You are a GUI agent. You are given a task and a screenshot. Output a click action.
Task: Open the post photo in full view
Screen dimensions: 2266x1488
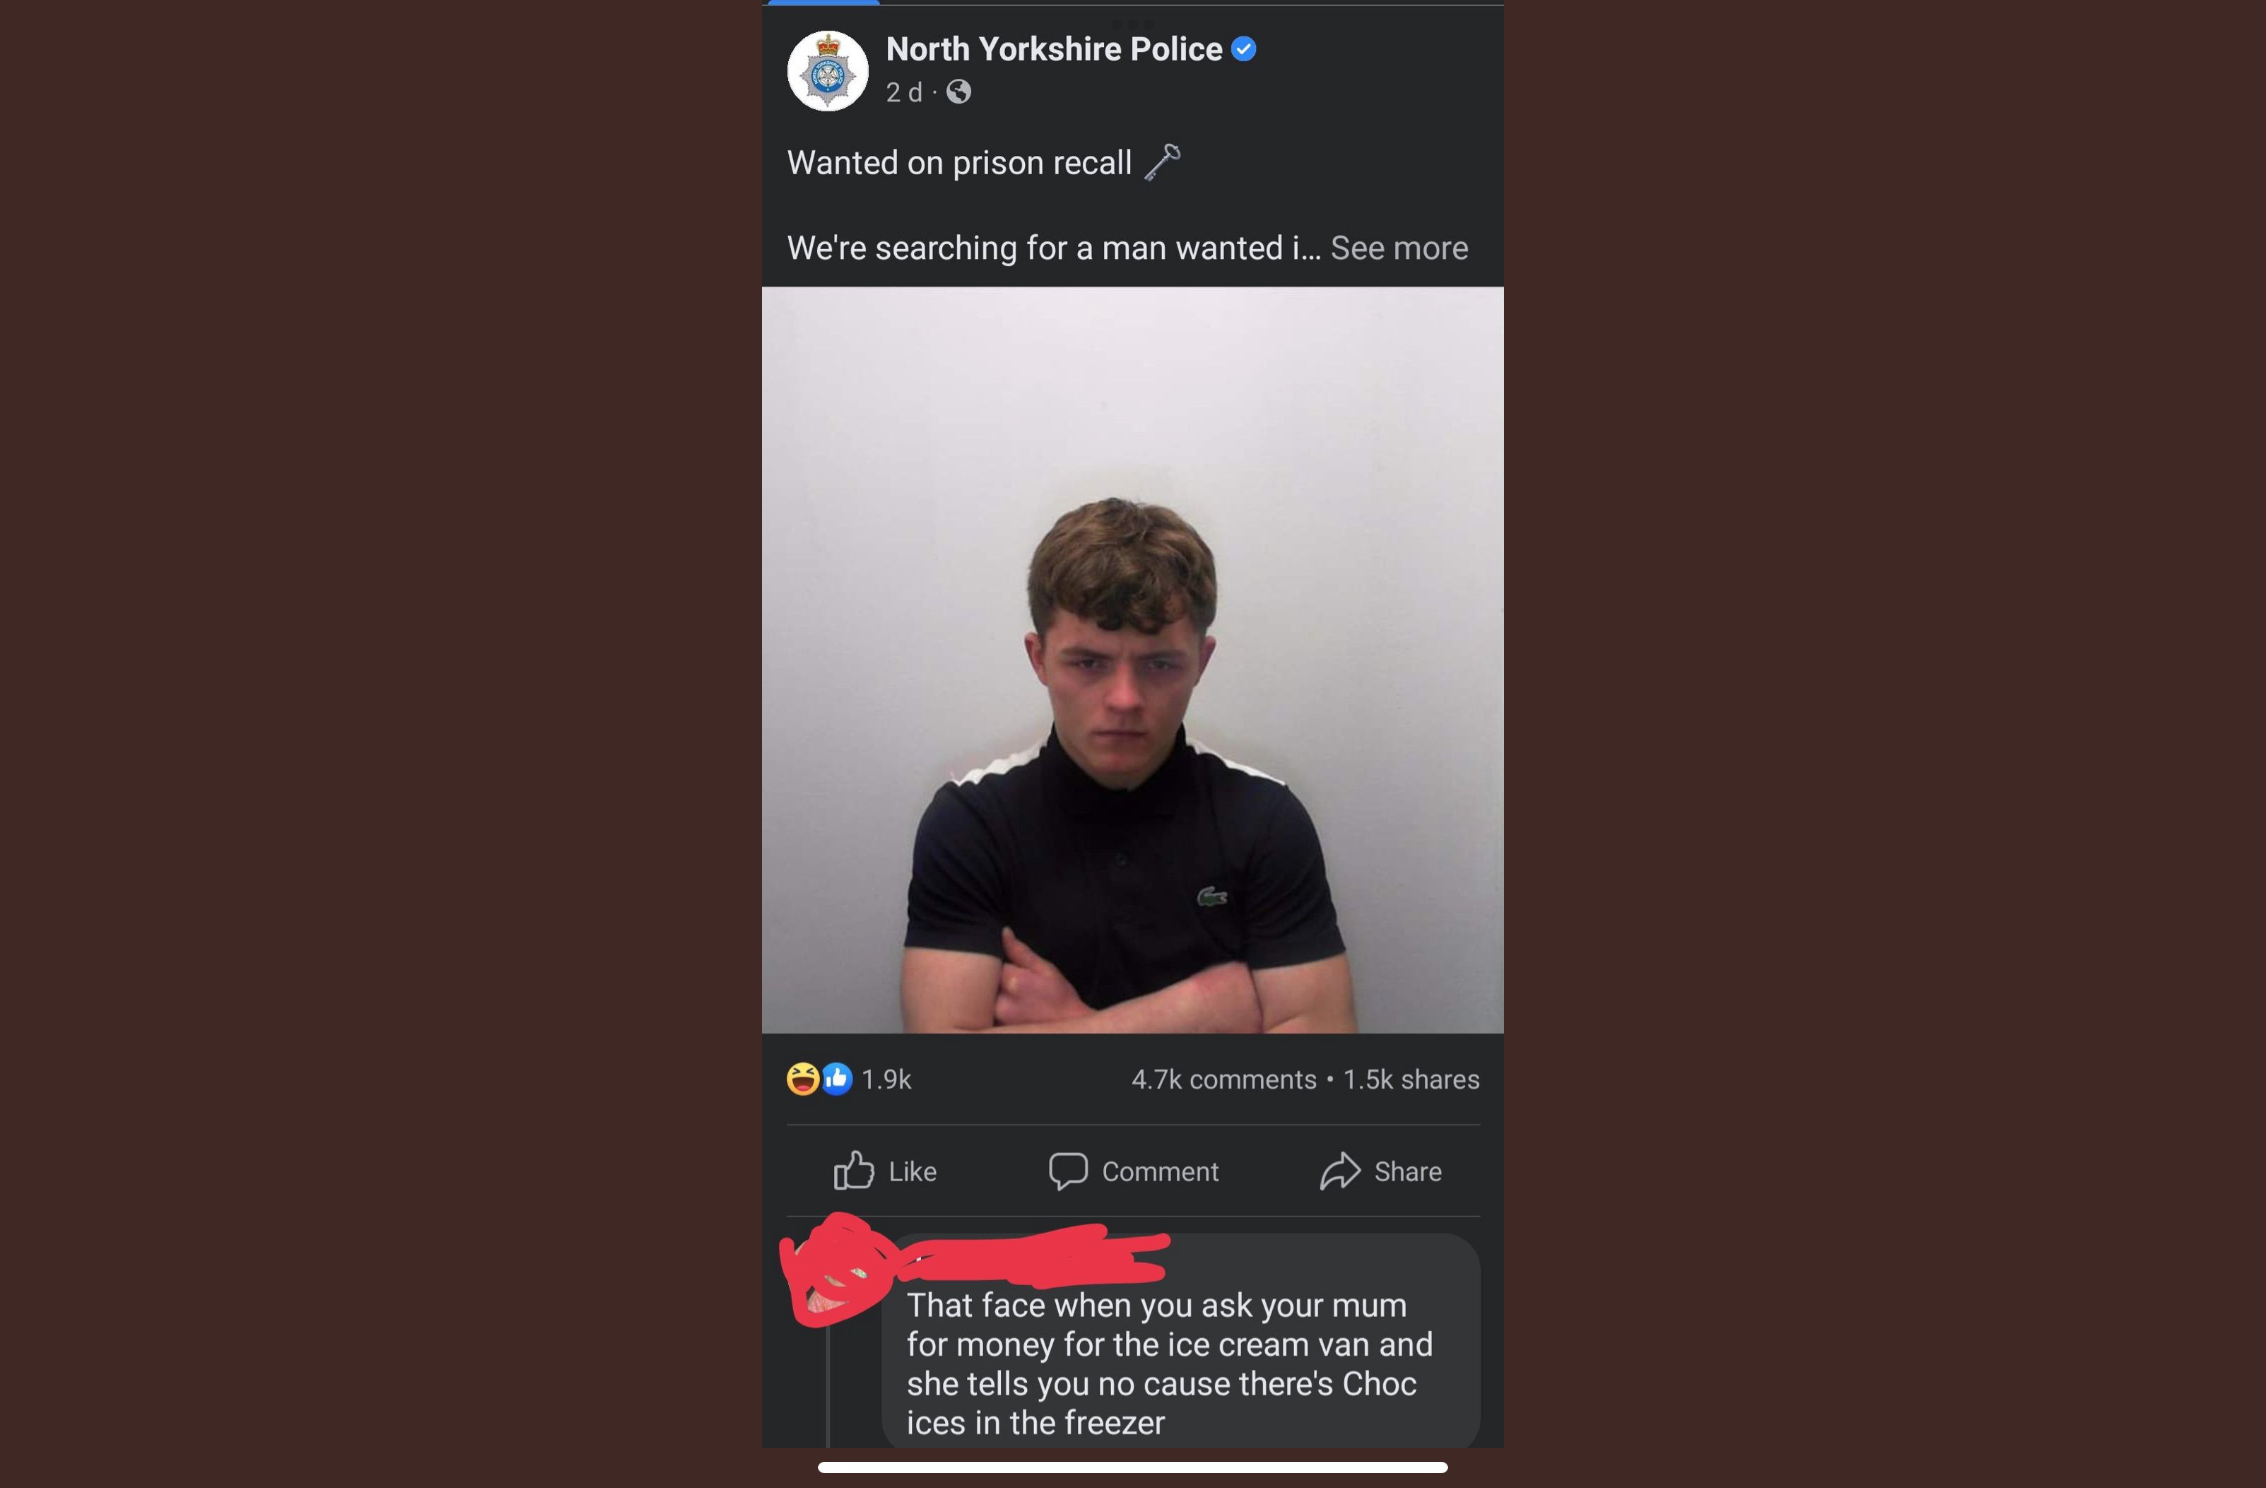pyautogui.click(x=1132, y=660)
